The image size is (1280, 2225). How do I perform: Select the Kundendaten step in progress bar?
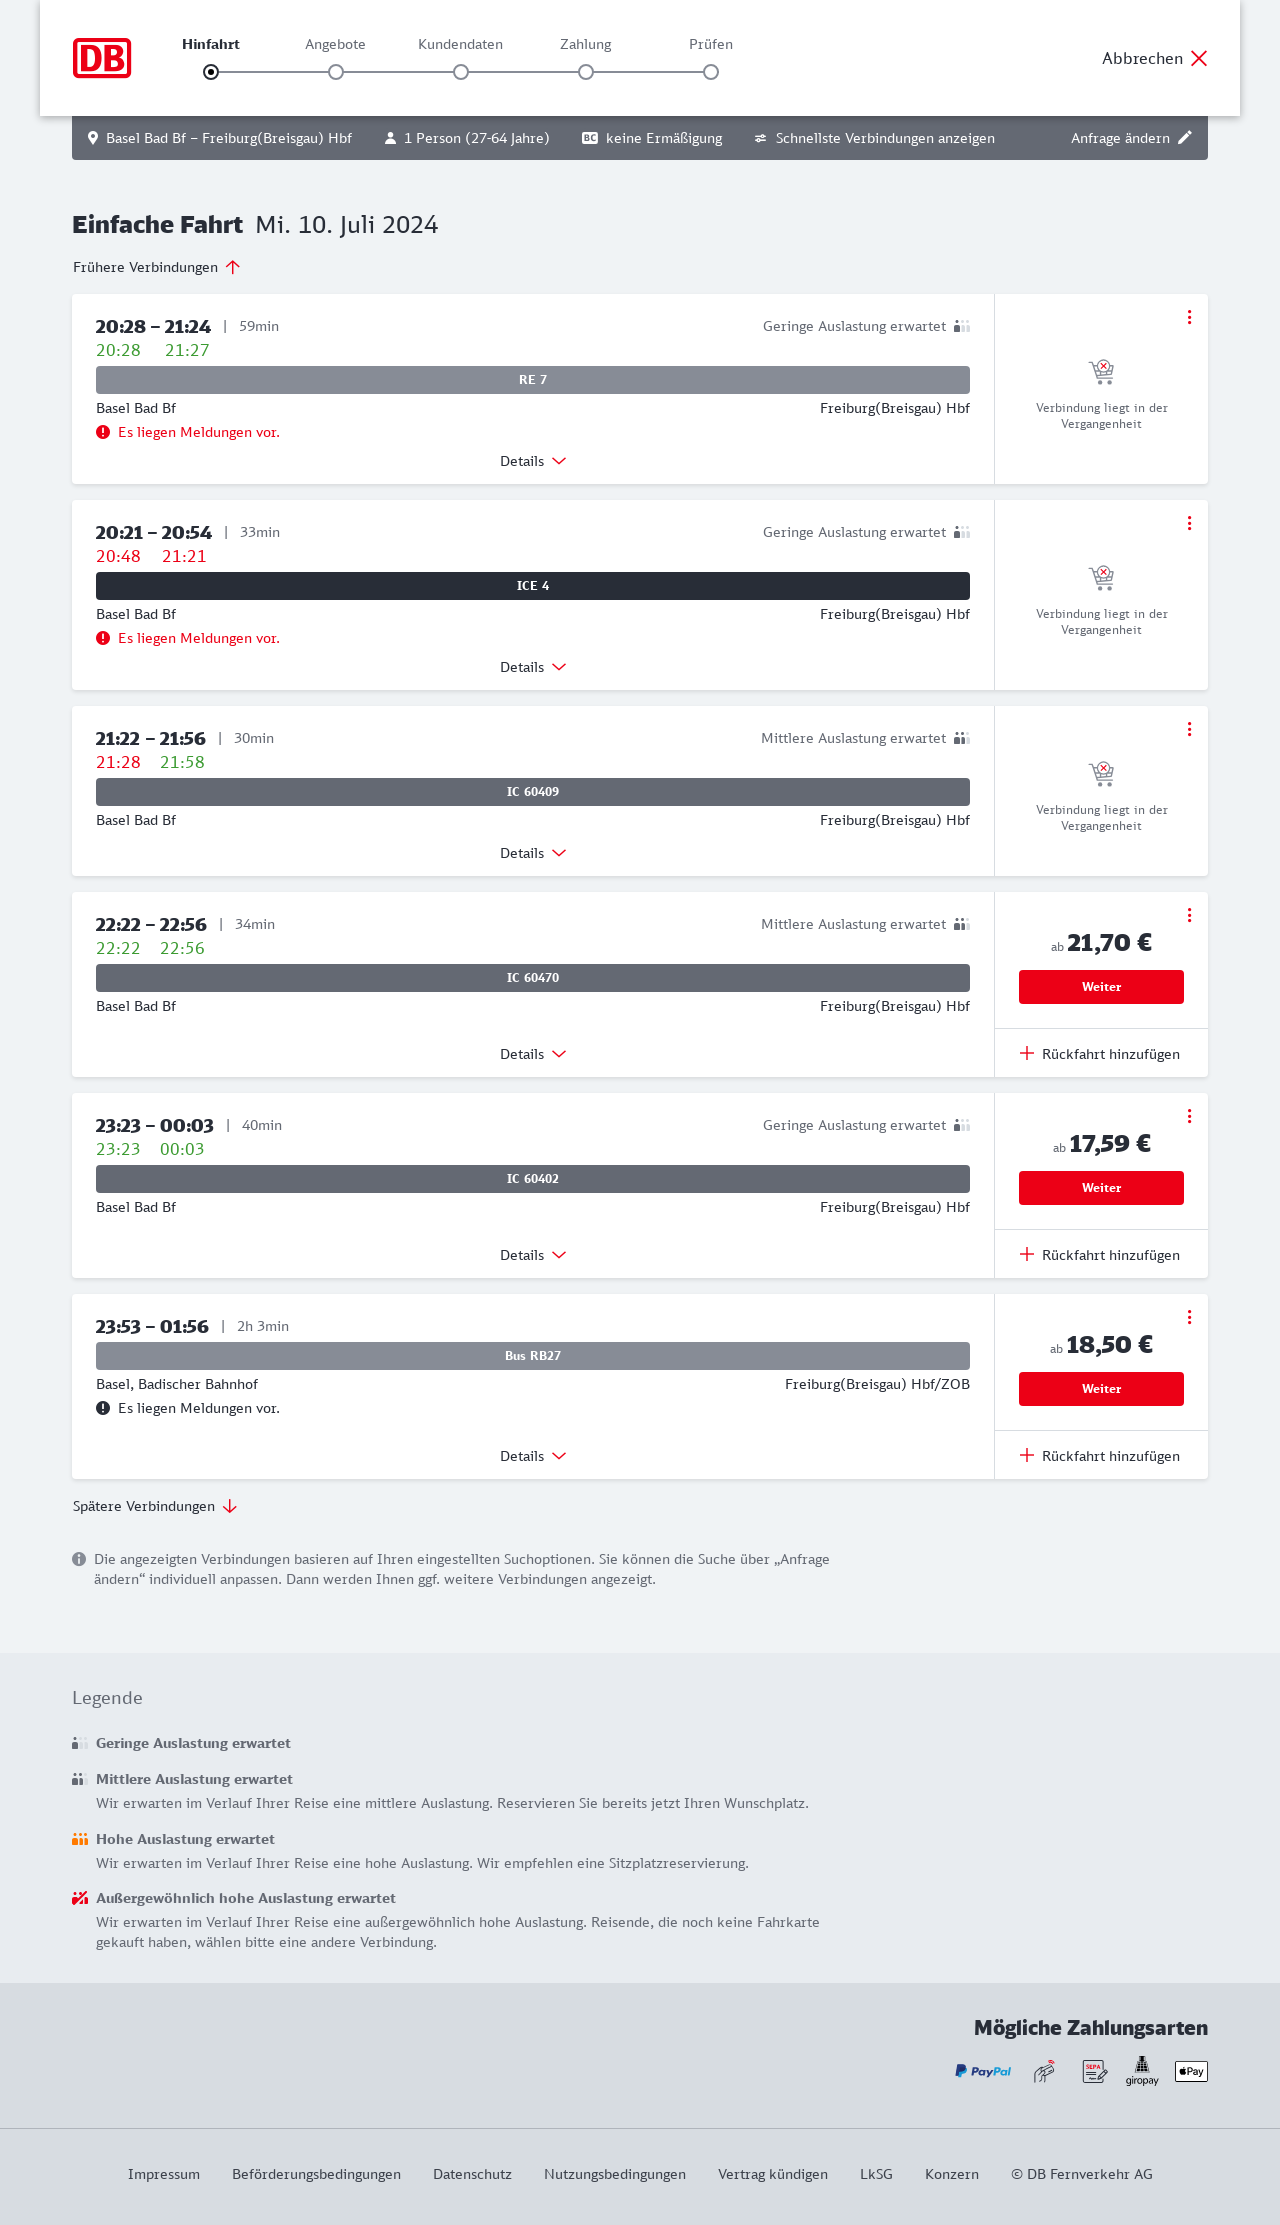[461, 71]
